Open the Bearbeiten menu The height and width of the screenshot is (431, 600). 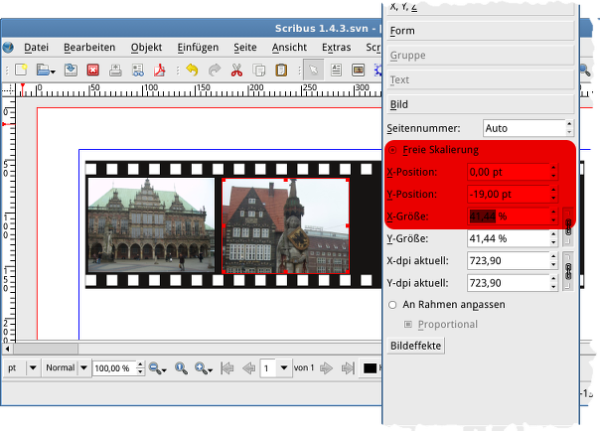[x=82, y=47]
